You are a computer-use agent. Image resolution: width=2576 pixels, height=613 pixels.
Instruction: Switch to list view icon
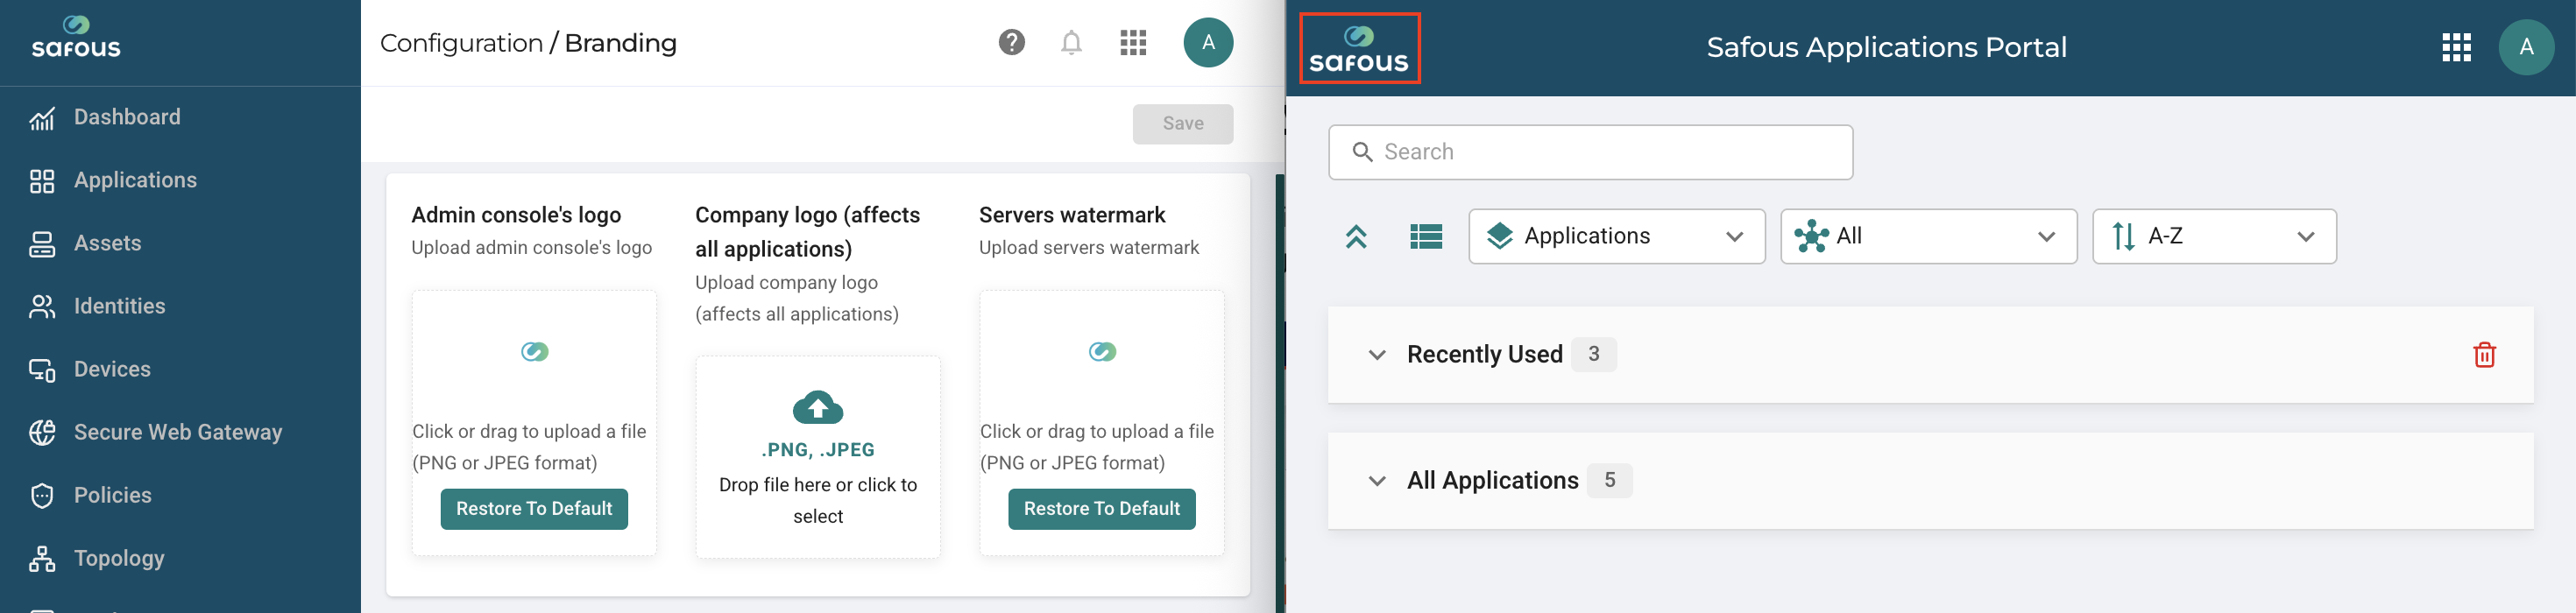click(1426, 236)
